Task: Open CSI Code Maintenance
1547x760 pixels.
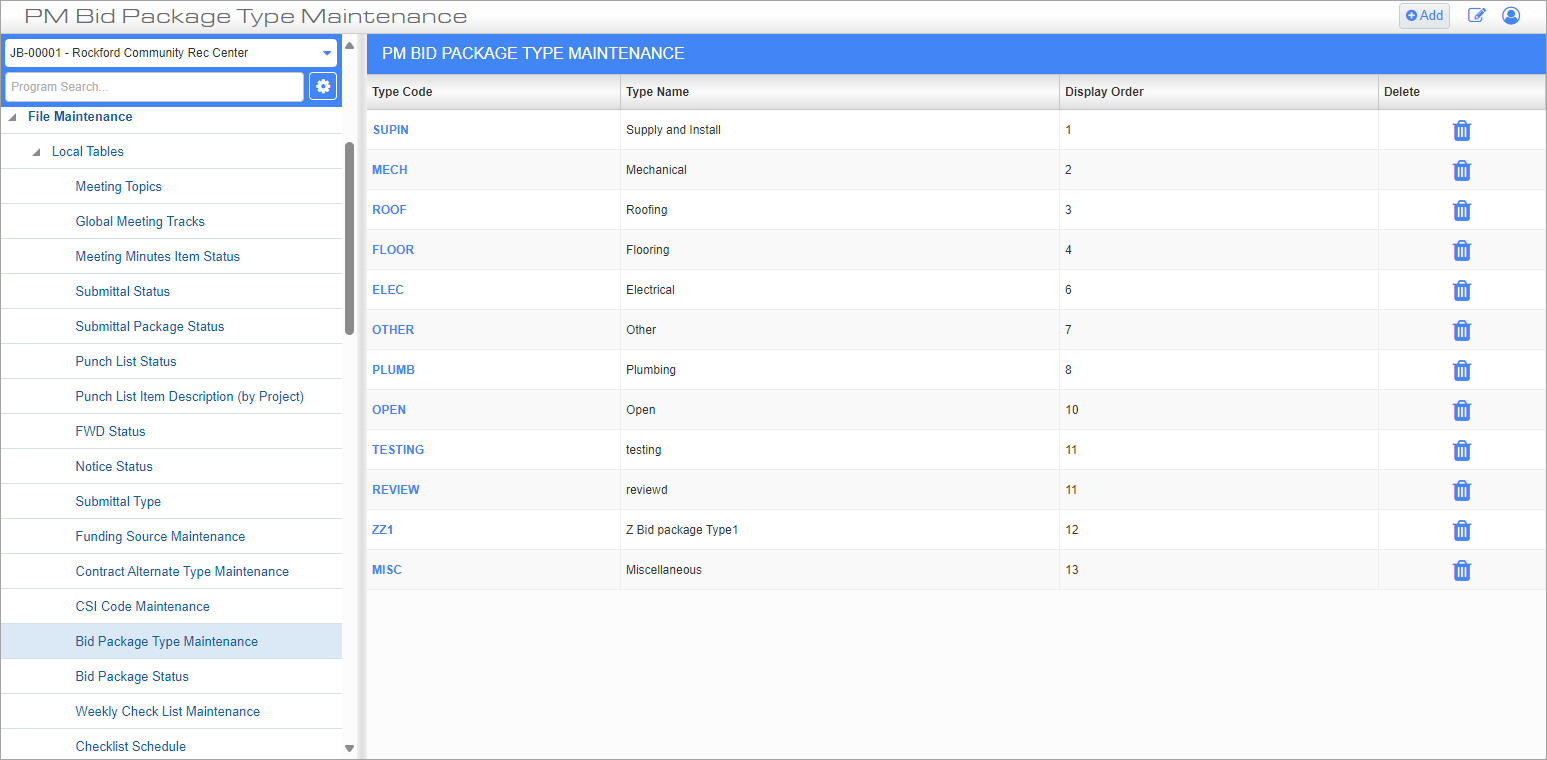Action: coord(143,607)
